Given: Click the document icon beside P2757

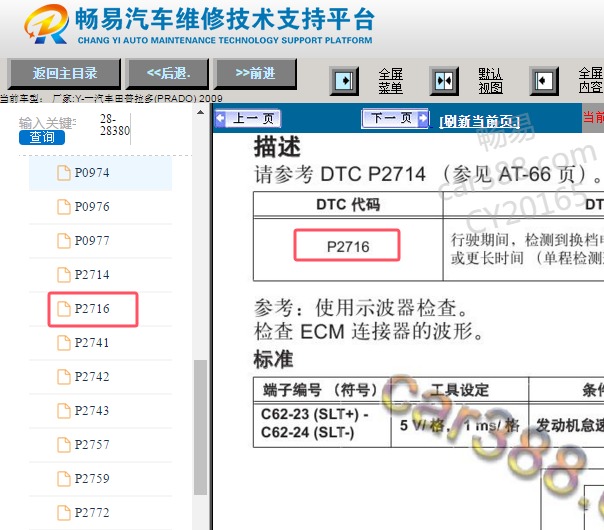Looking at the screenshot, I should pyautogui.click(x=64, y=444).
